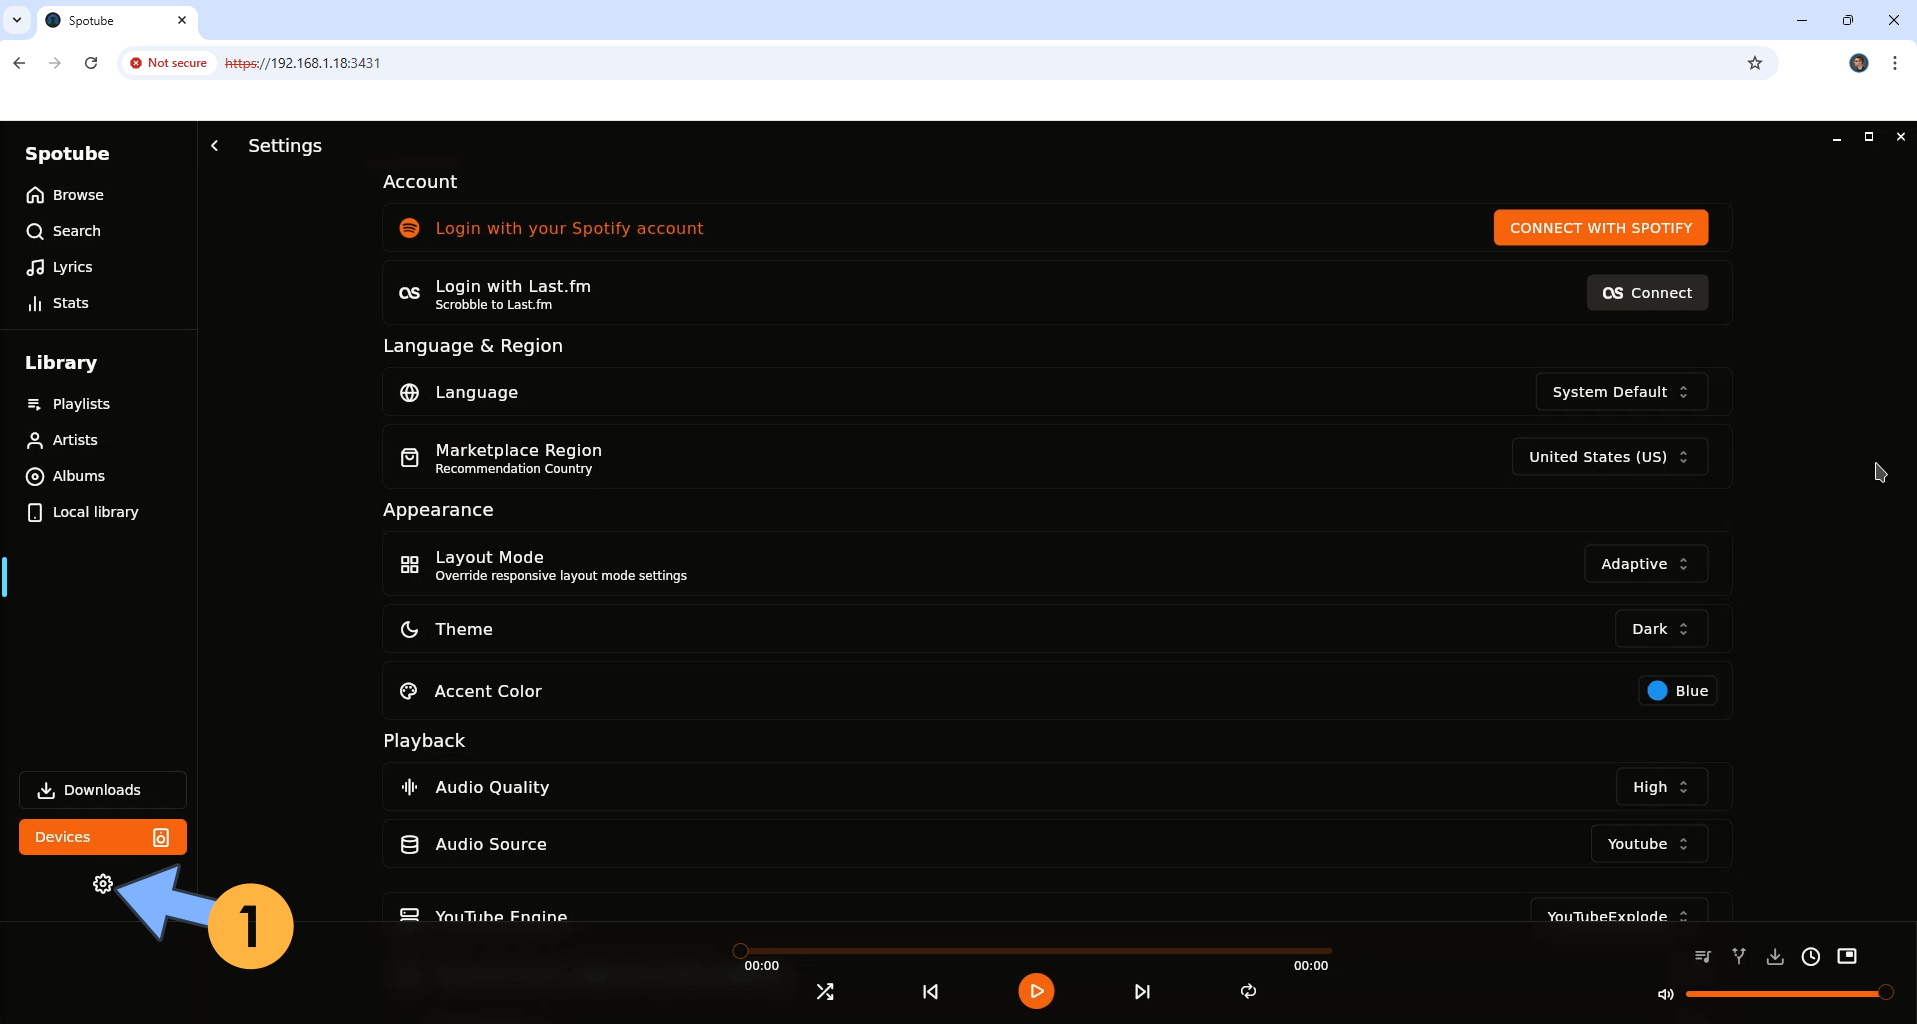Viewport: 1917px width, 1024px height.
Task: Open the alternative track sources icon
Action: click(1739, 957)
